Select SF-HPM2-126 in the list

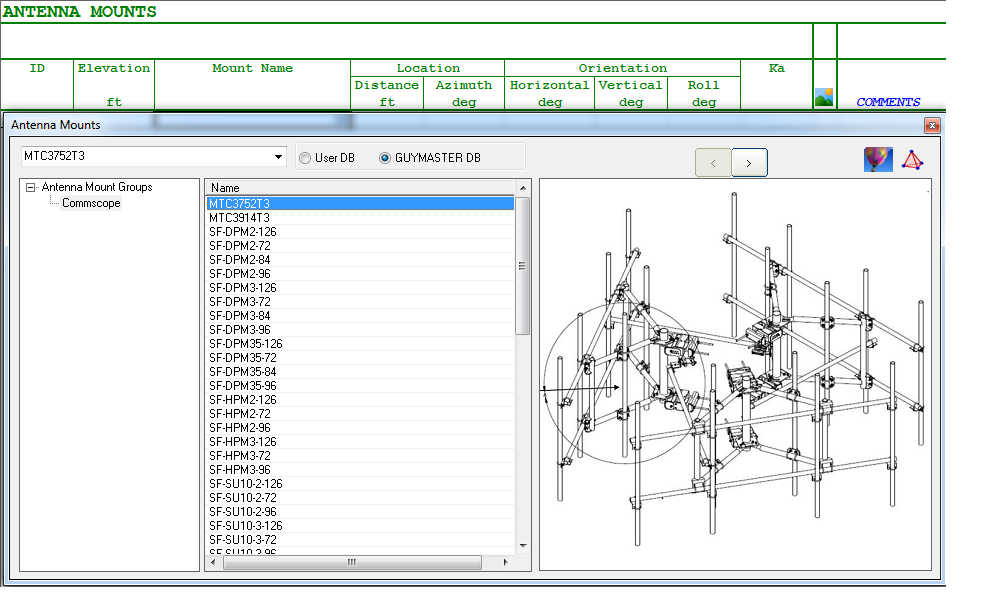pos(360,400)
